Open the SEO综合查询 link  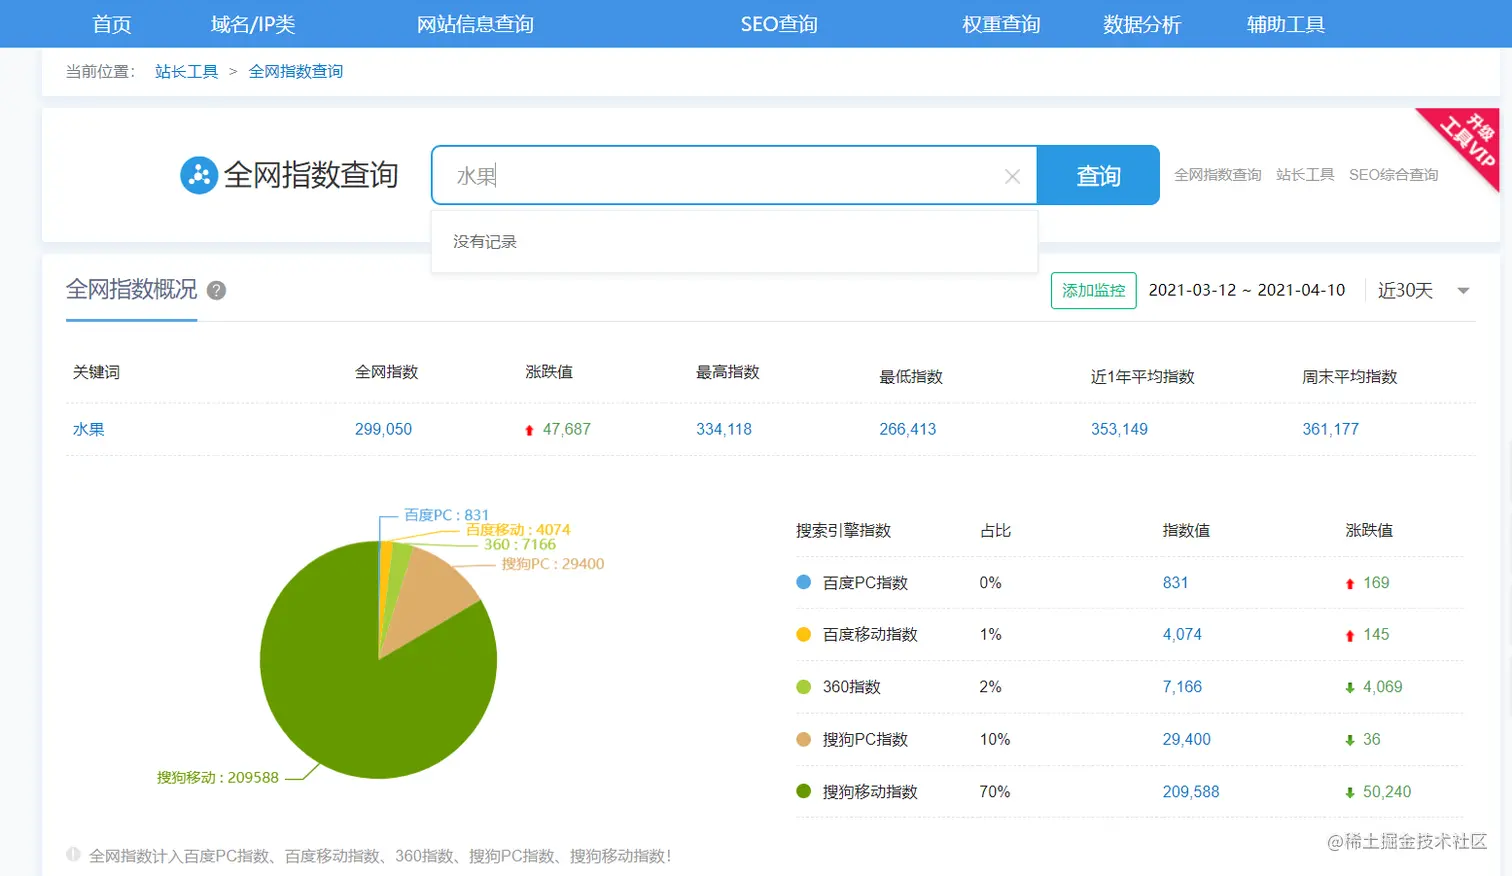[x=1393, y=175]
